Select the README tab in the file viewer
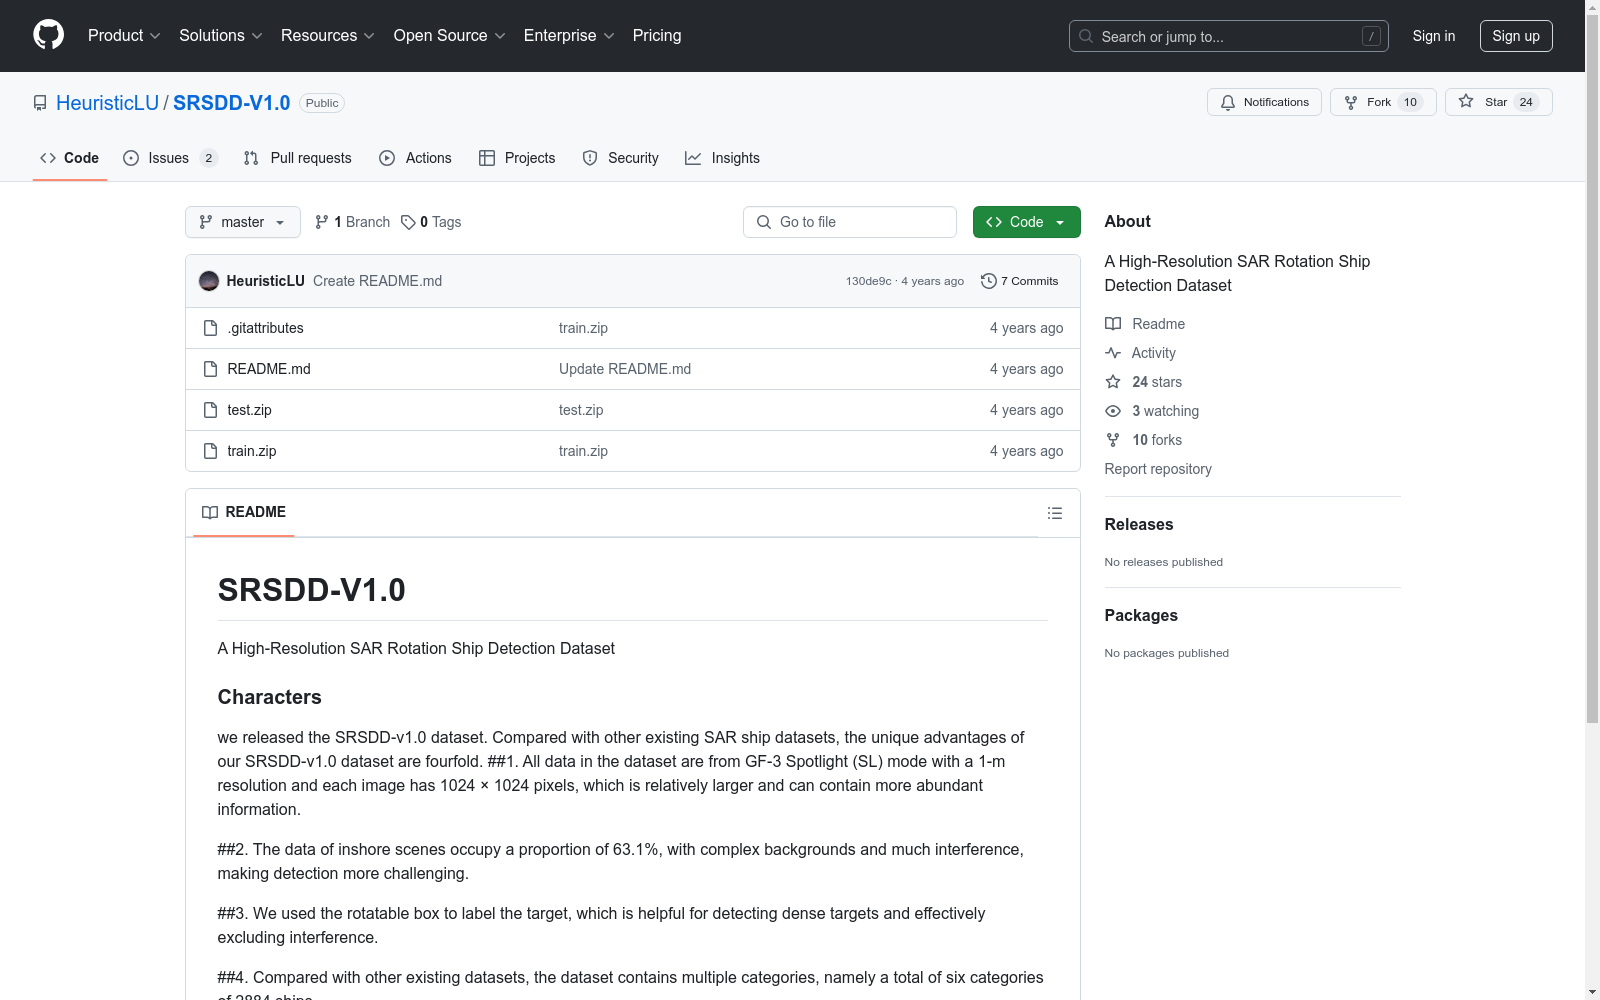The height and width of the screenshot is (1000, 1600). (244, 512)
